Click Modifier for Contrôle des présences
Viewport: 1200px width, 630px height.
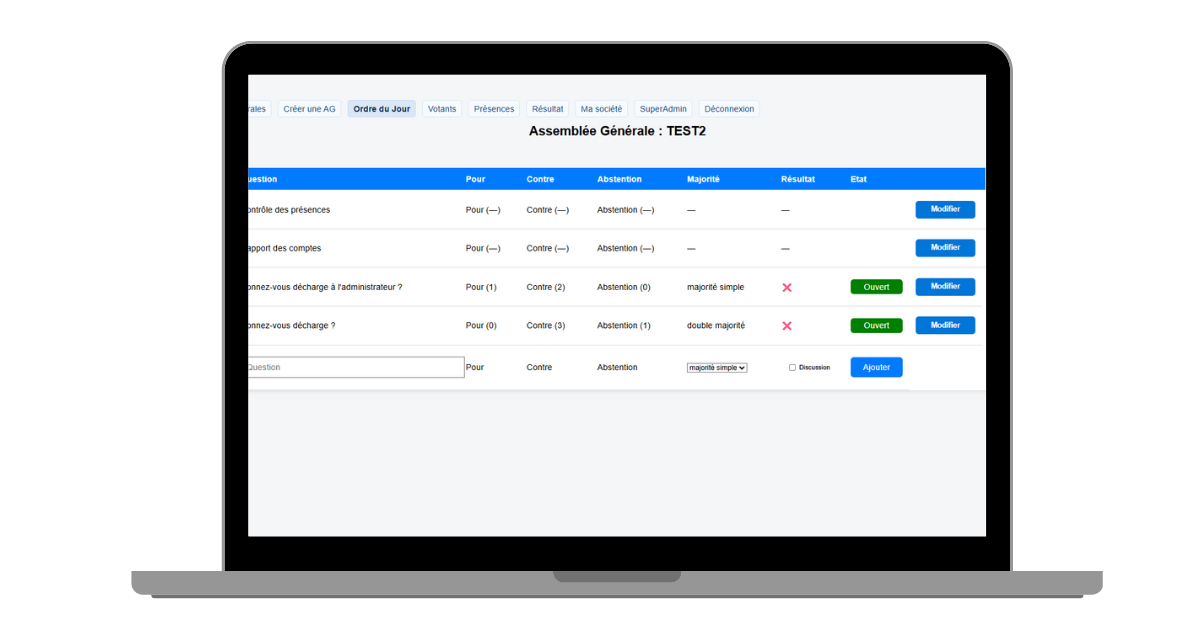[x=945, y=209]
